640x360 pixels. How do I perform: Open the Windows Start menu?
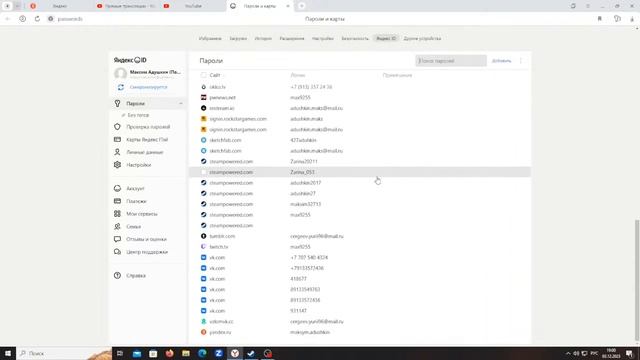8,353
